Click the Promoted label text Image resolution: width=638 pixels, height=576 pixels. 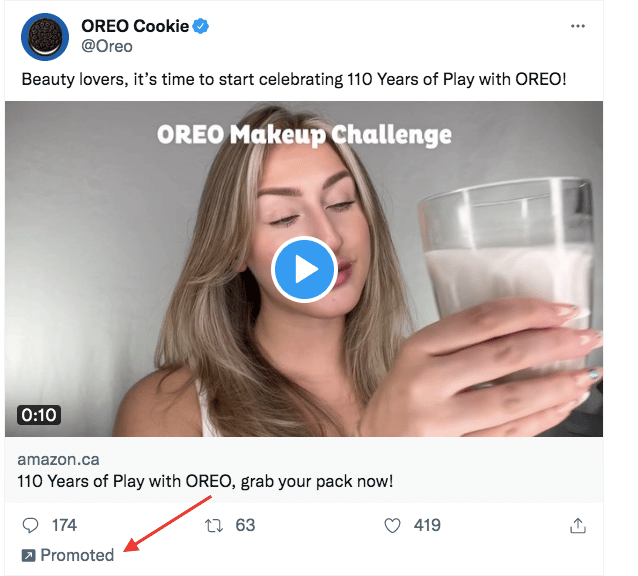(x=77, y=555)
